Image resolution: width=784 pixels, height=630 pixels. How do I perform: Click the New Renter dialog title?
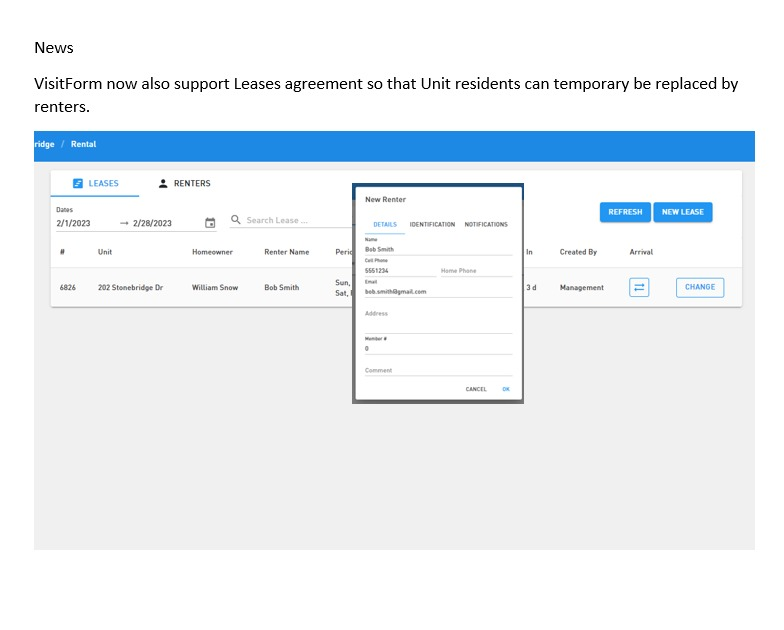click(x=386, y=200)
